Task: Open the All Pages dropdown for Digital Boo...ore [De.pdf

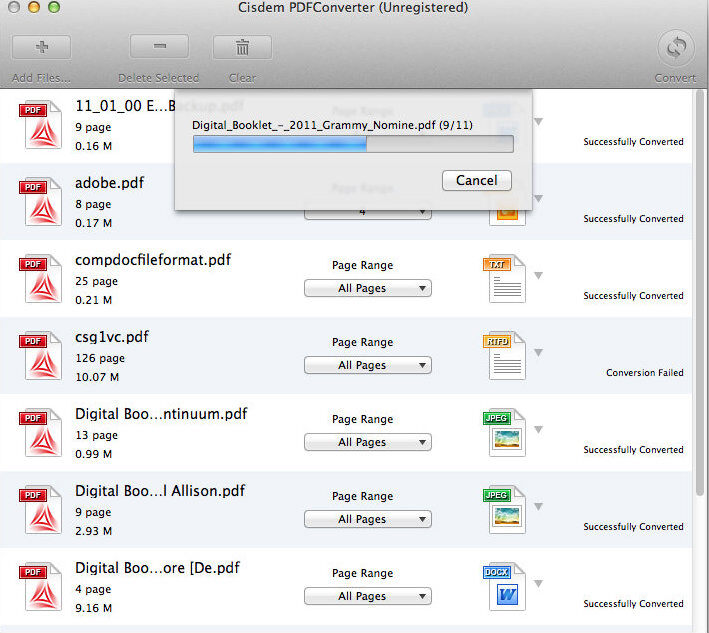Action: tap(368, 596)
